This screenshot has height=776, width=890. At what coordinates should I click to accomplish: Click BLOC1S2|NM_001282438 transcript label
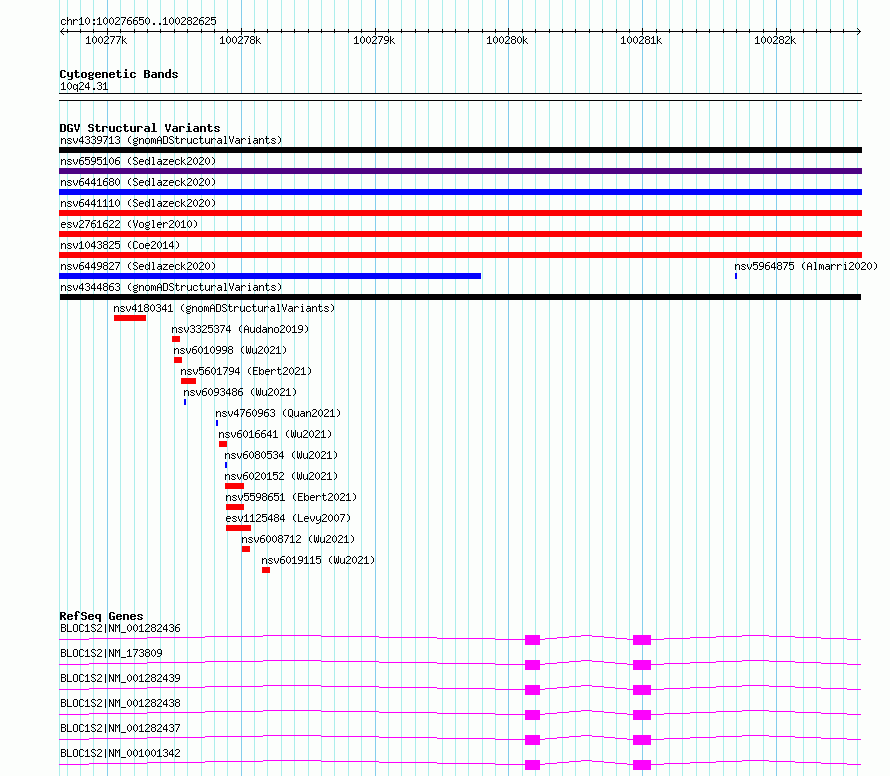pyautogui.click(x=120, y=703)
